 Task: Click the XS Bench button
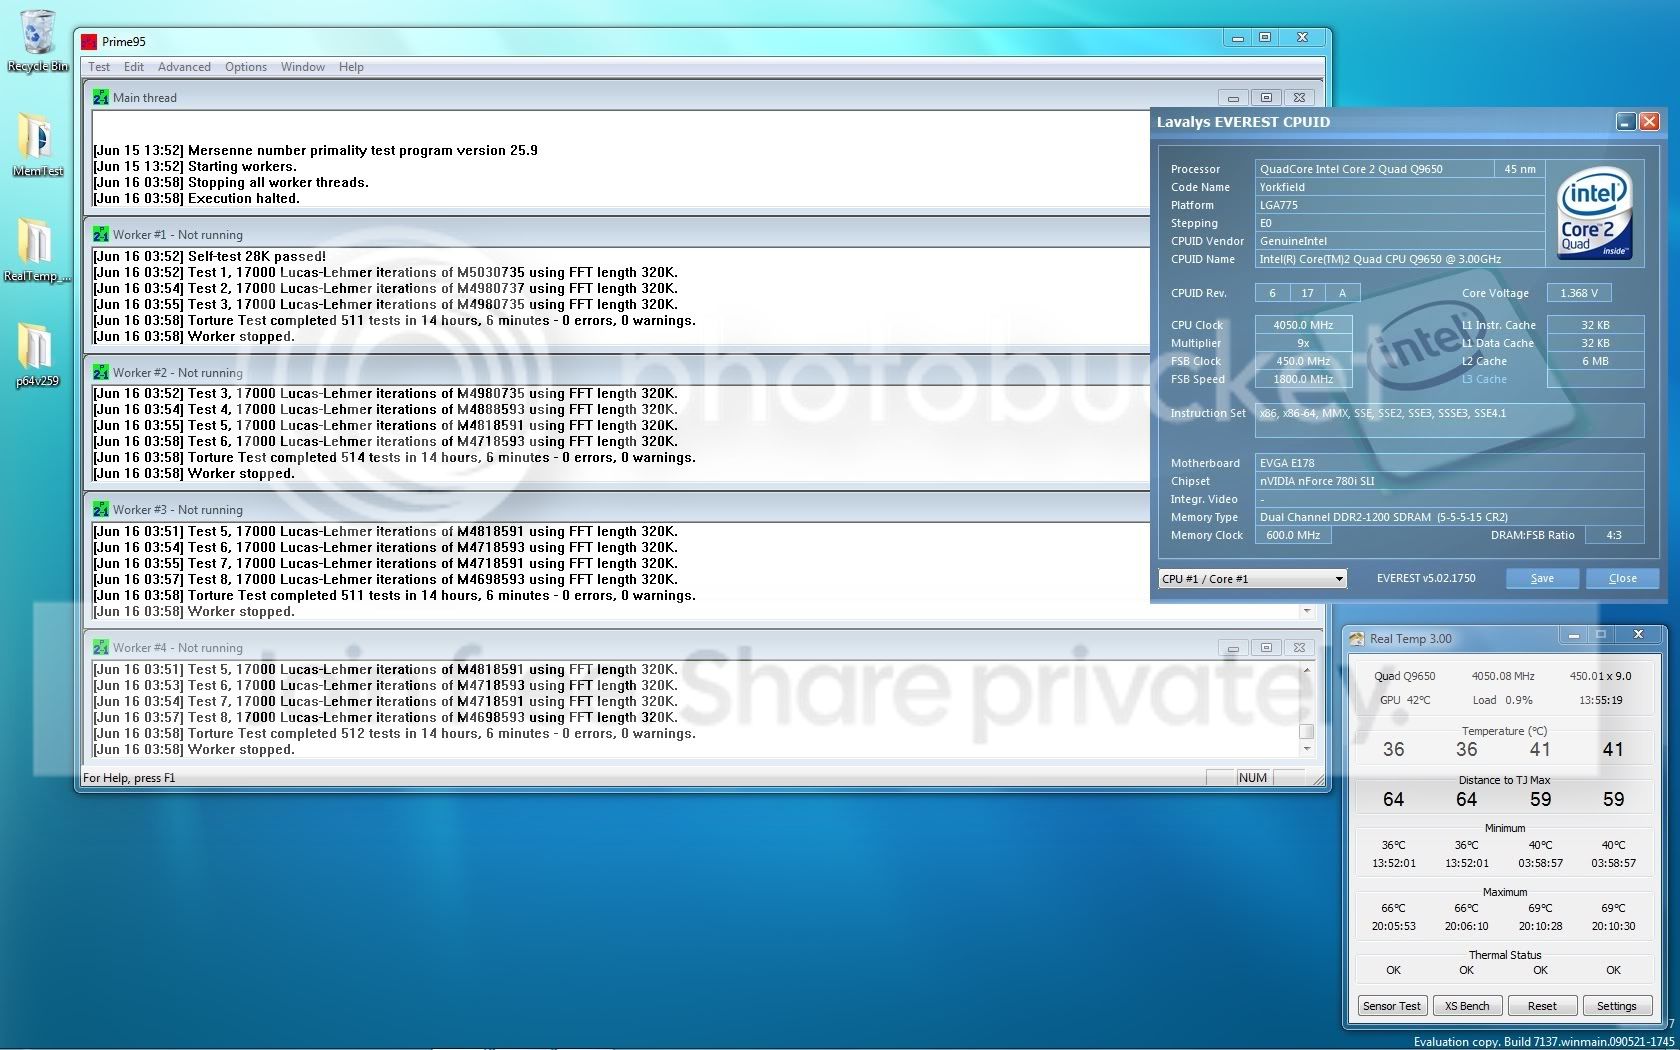coord(1466,1005)
